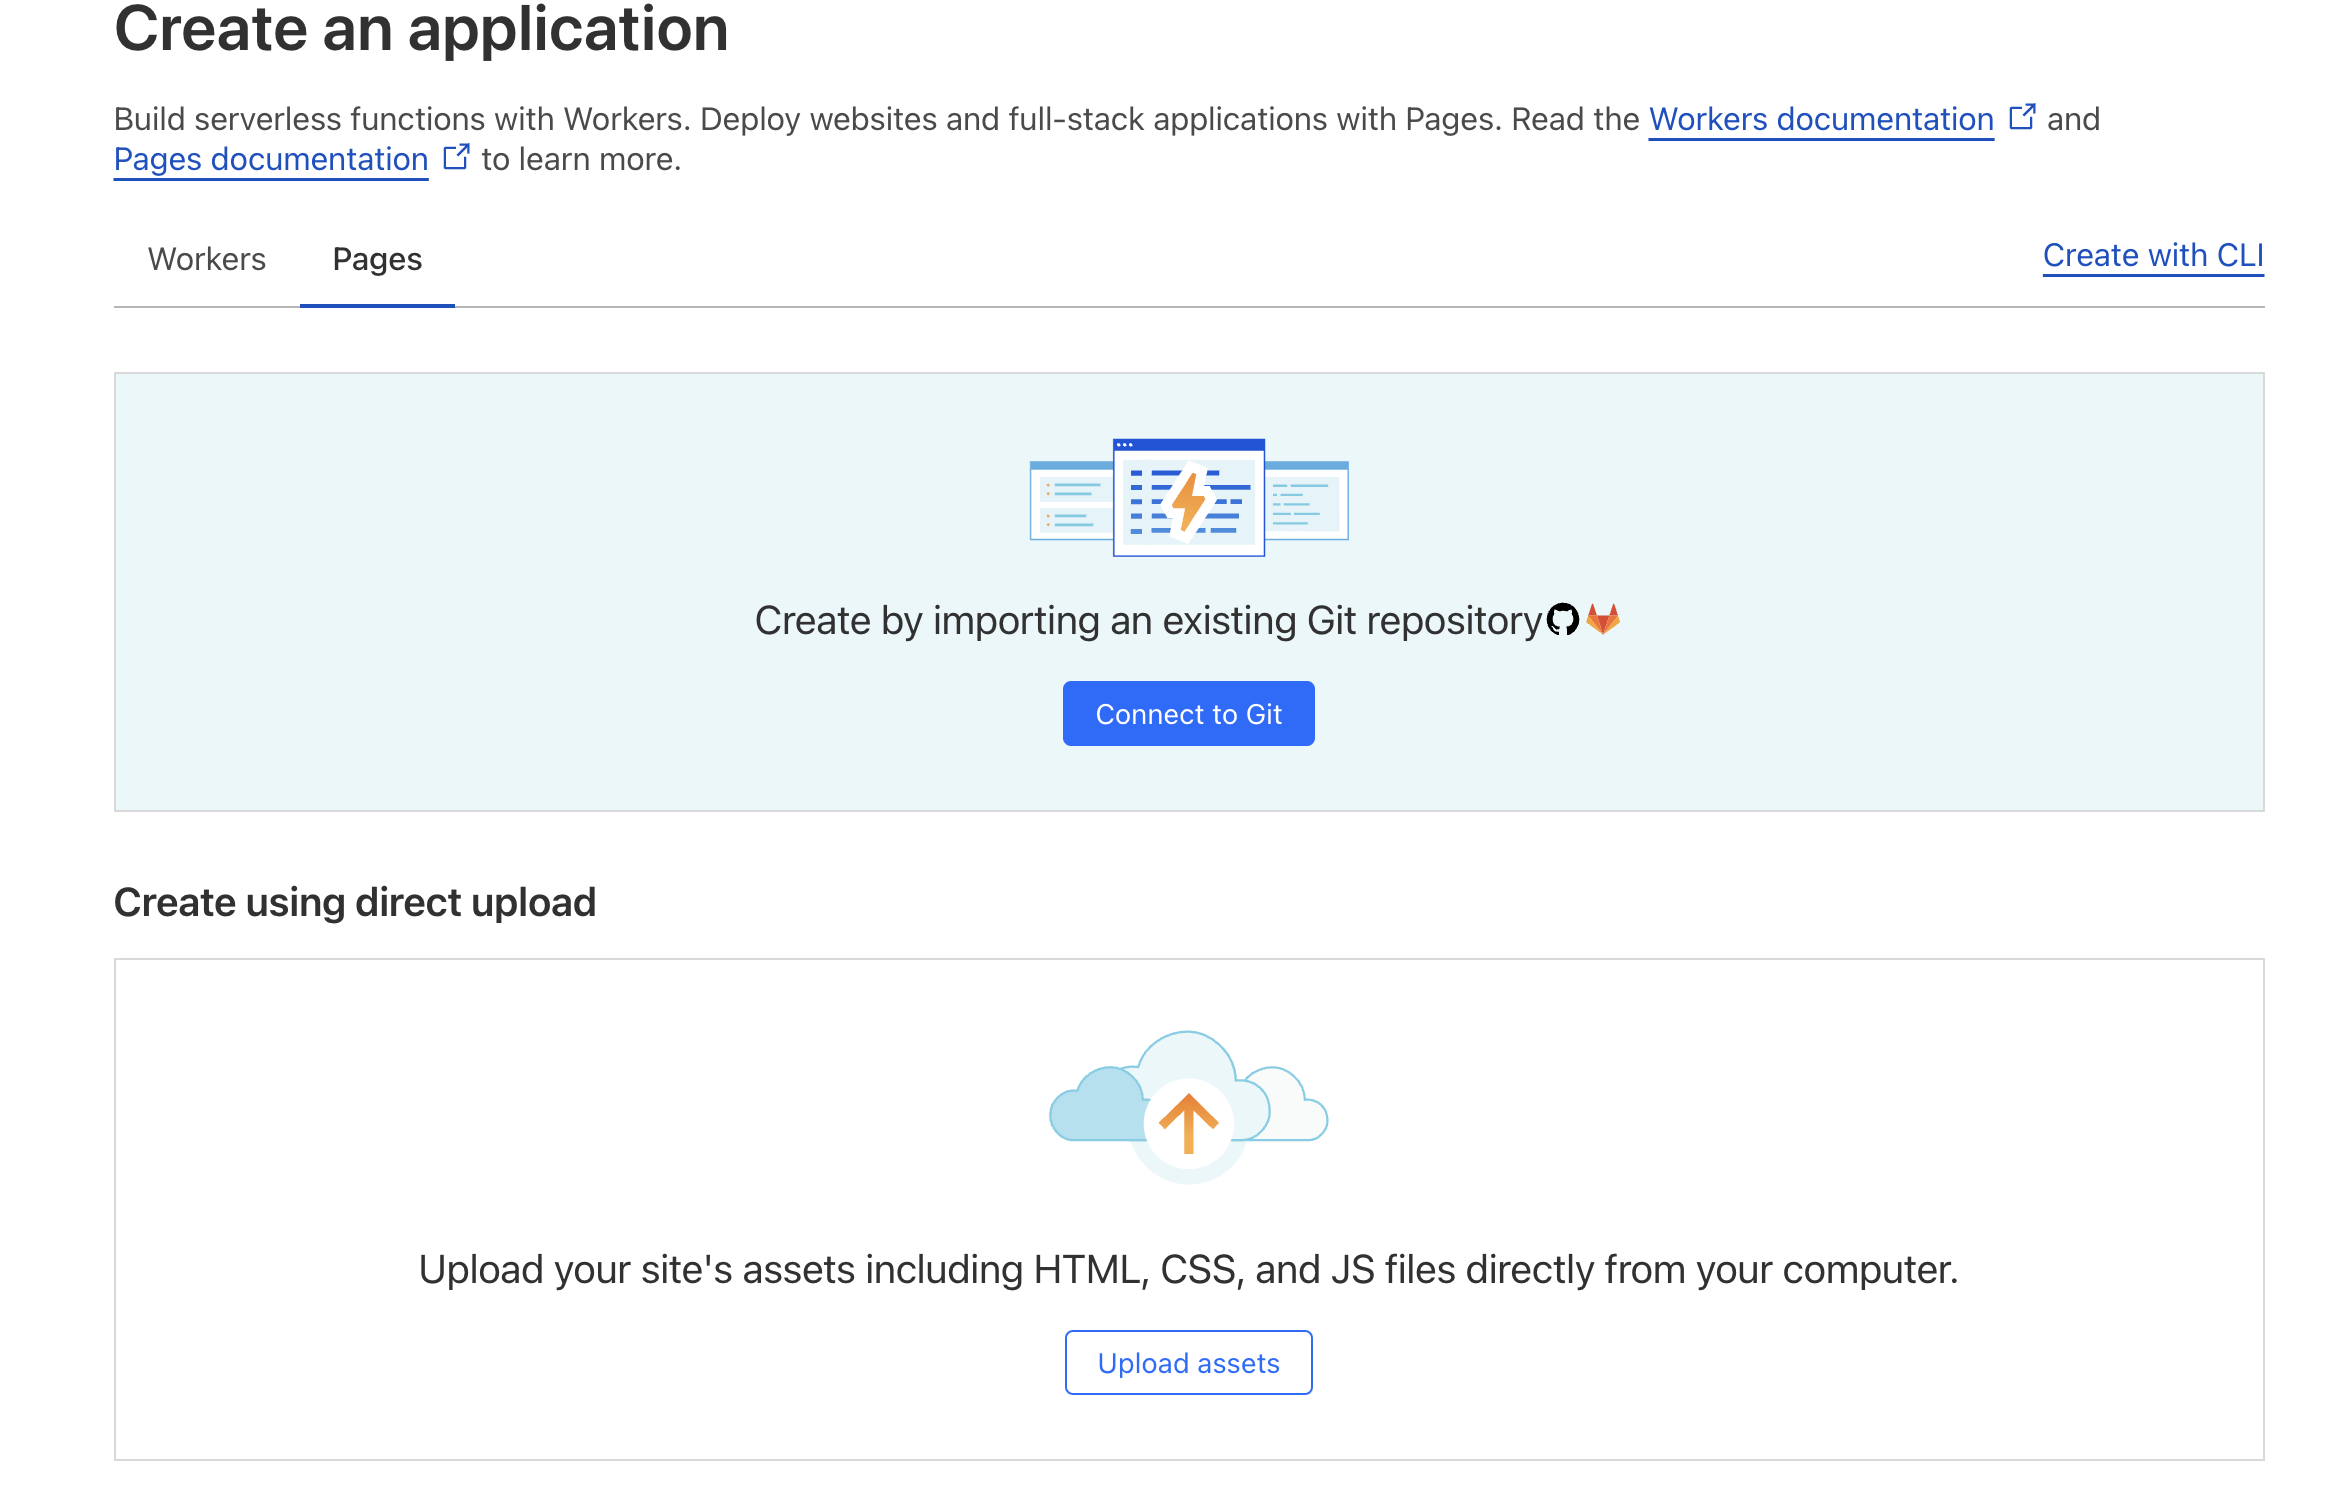Click the Create using direct upload heading
2344x1500 pixels.
[x=355, y=902]
